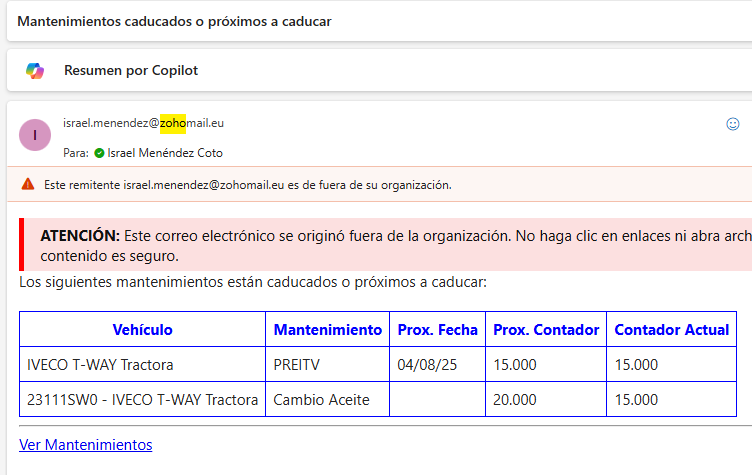Select cell 23111SW0 - IVECO T-WAY Tractora
Viewport: 752px width, 475px height.
pyautogui.click(x=142, y=400)
